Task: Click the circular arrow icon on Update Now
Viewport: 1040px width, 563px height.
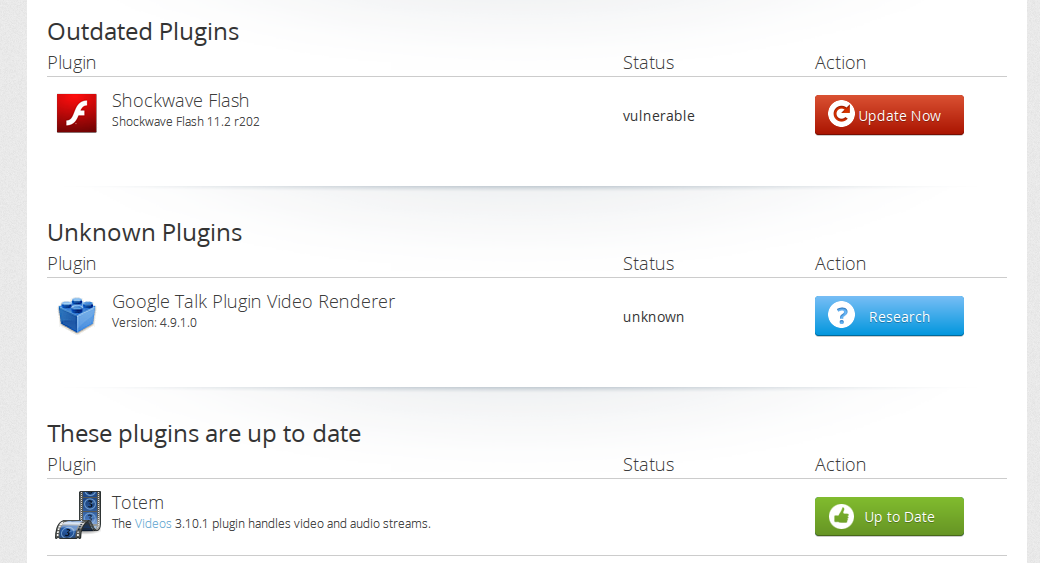Action: pos(842,115)
